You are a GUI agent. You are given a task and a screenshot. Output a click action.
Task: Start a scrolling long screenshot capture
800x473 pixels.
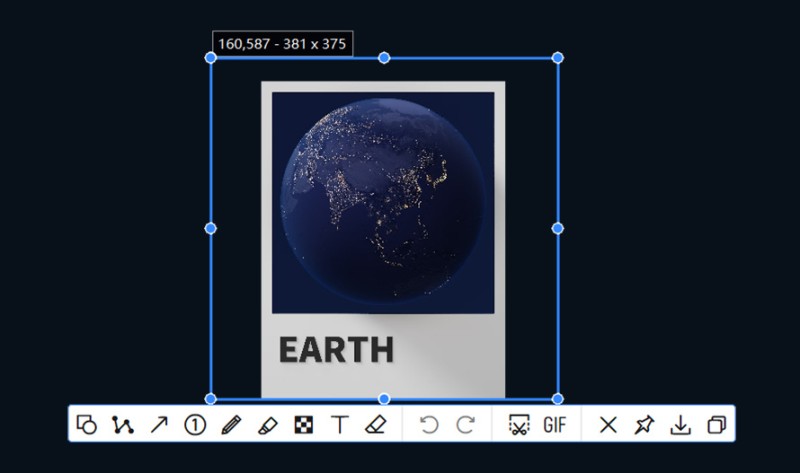518,424
